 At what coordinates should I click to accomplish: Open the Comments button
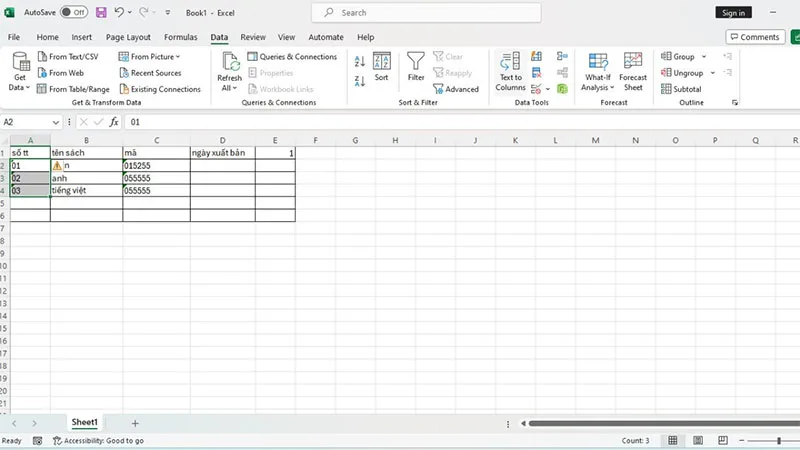(755, 37)
